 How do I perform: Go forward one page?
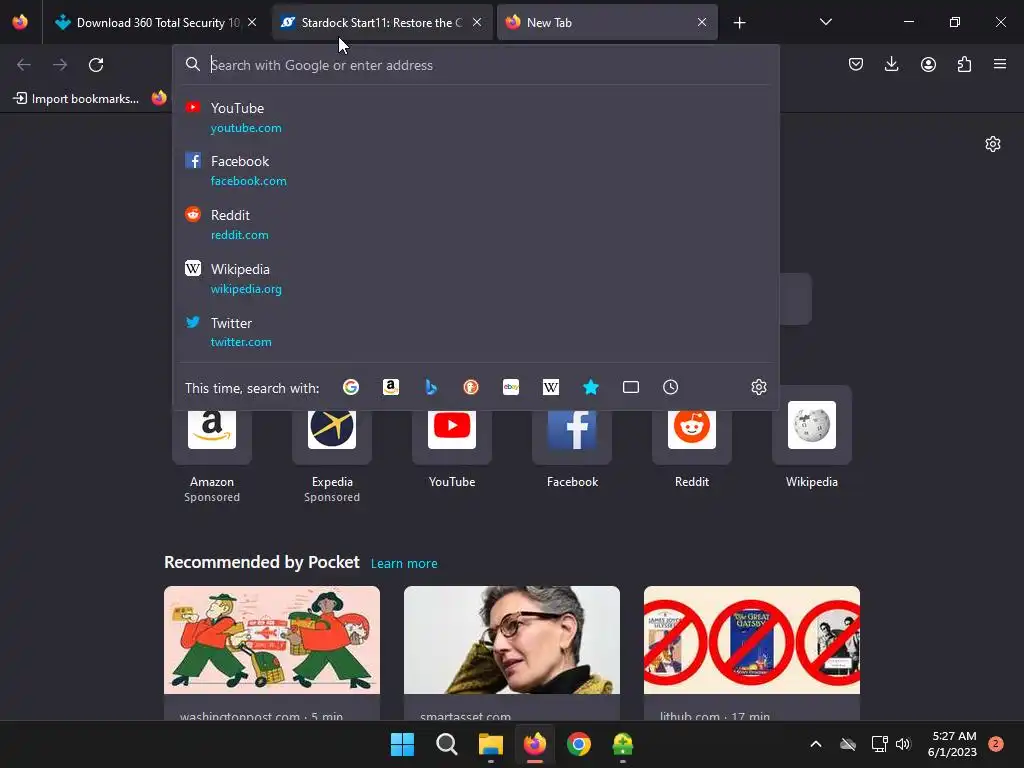pos(60,65)
